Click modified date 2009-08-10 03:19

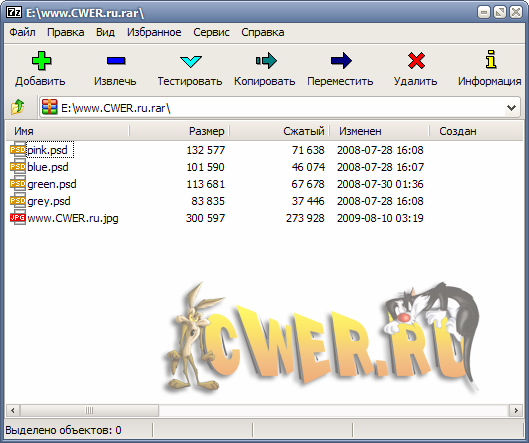tap(380, 218)
